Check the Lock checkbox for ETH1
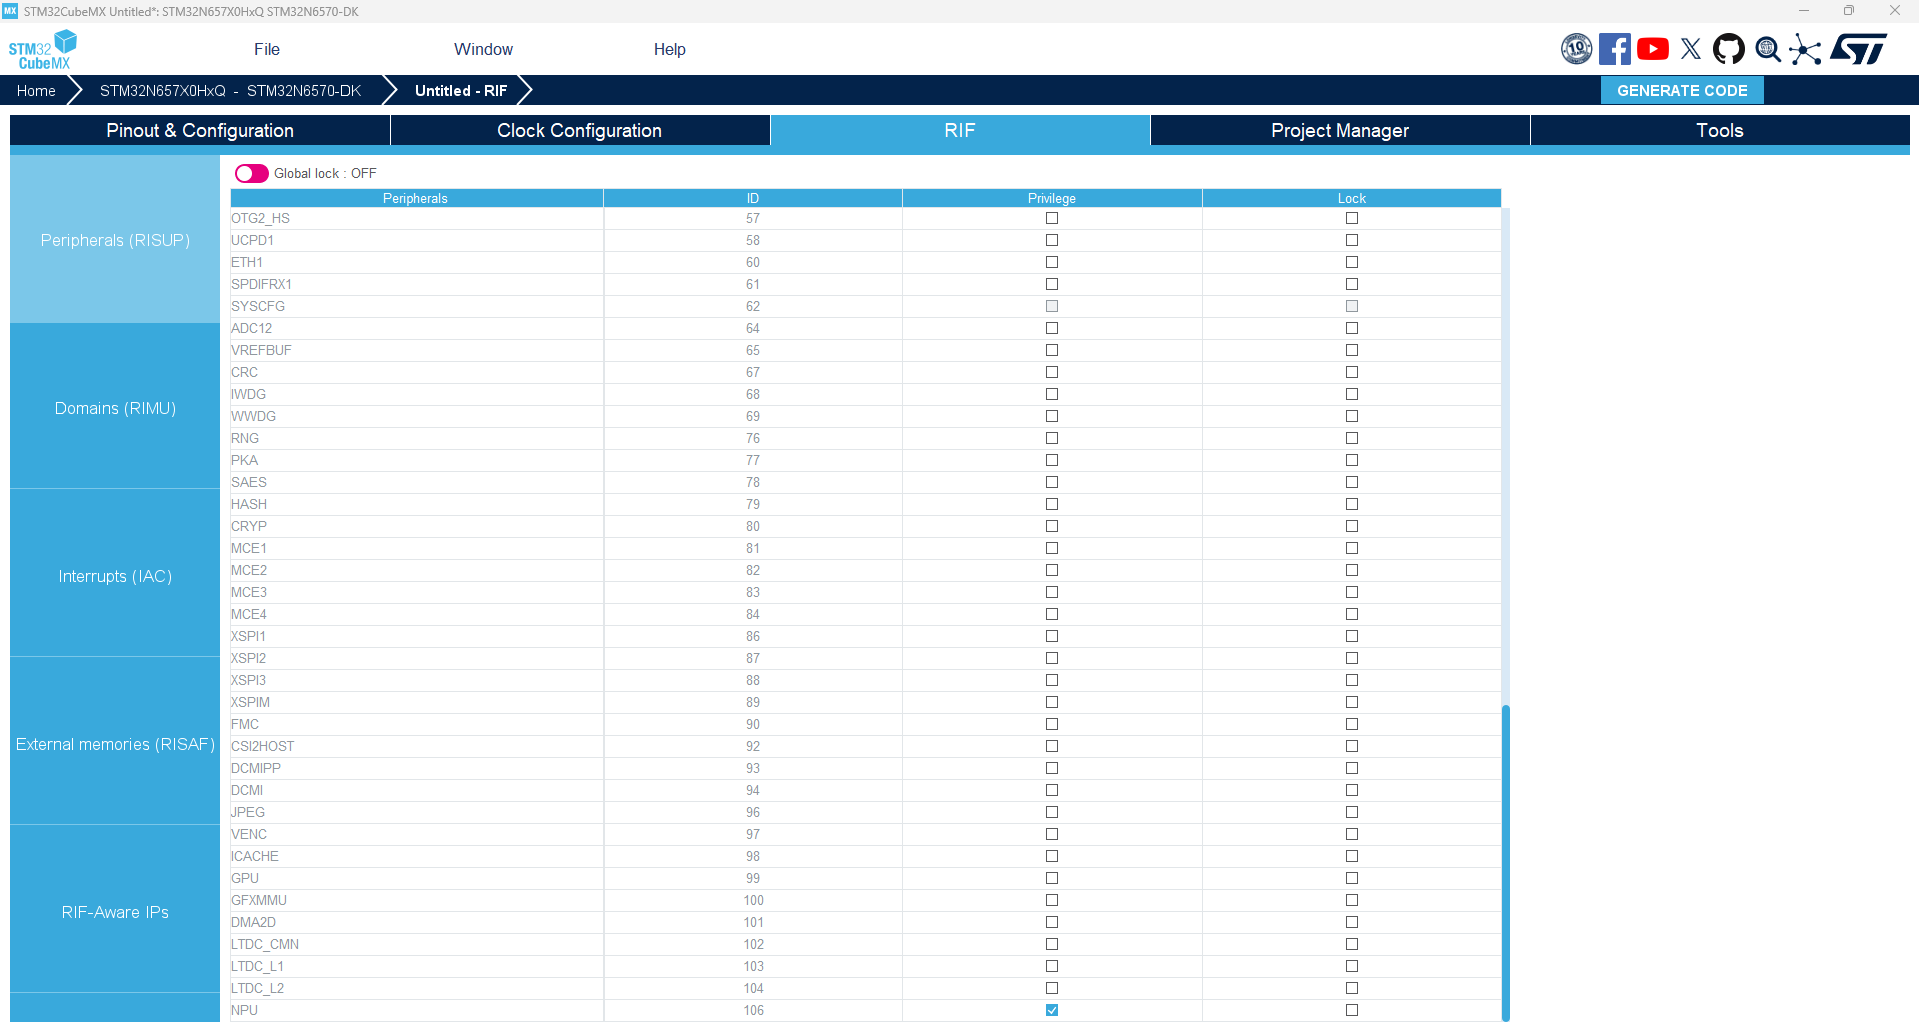This screenshot has width=1919, height=1027. 1352,262
